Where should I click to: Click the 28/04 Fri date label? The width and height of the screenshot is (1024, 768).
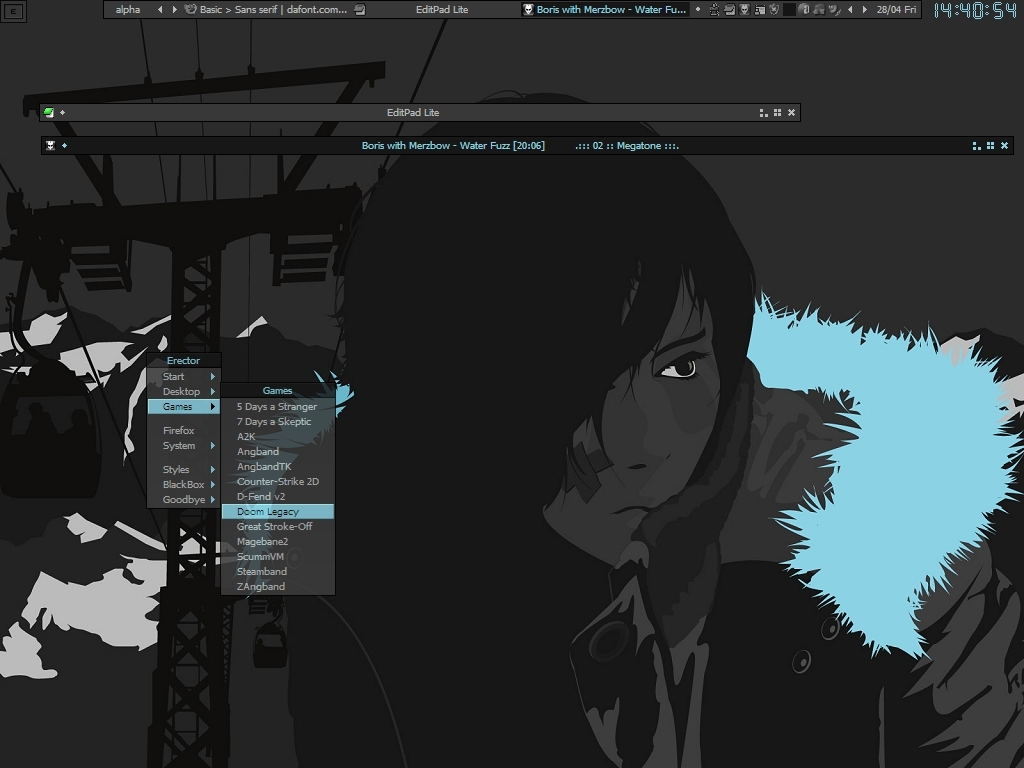tap(897, 10)
